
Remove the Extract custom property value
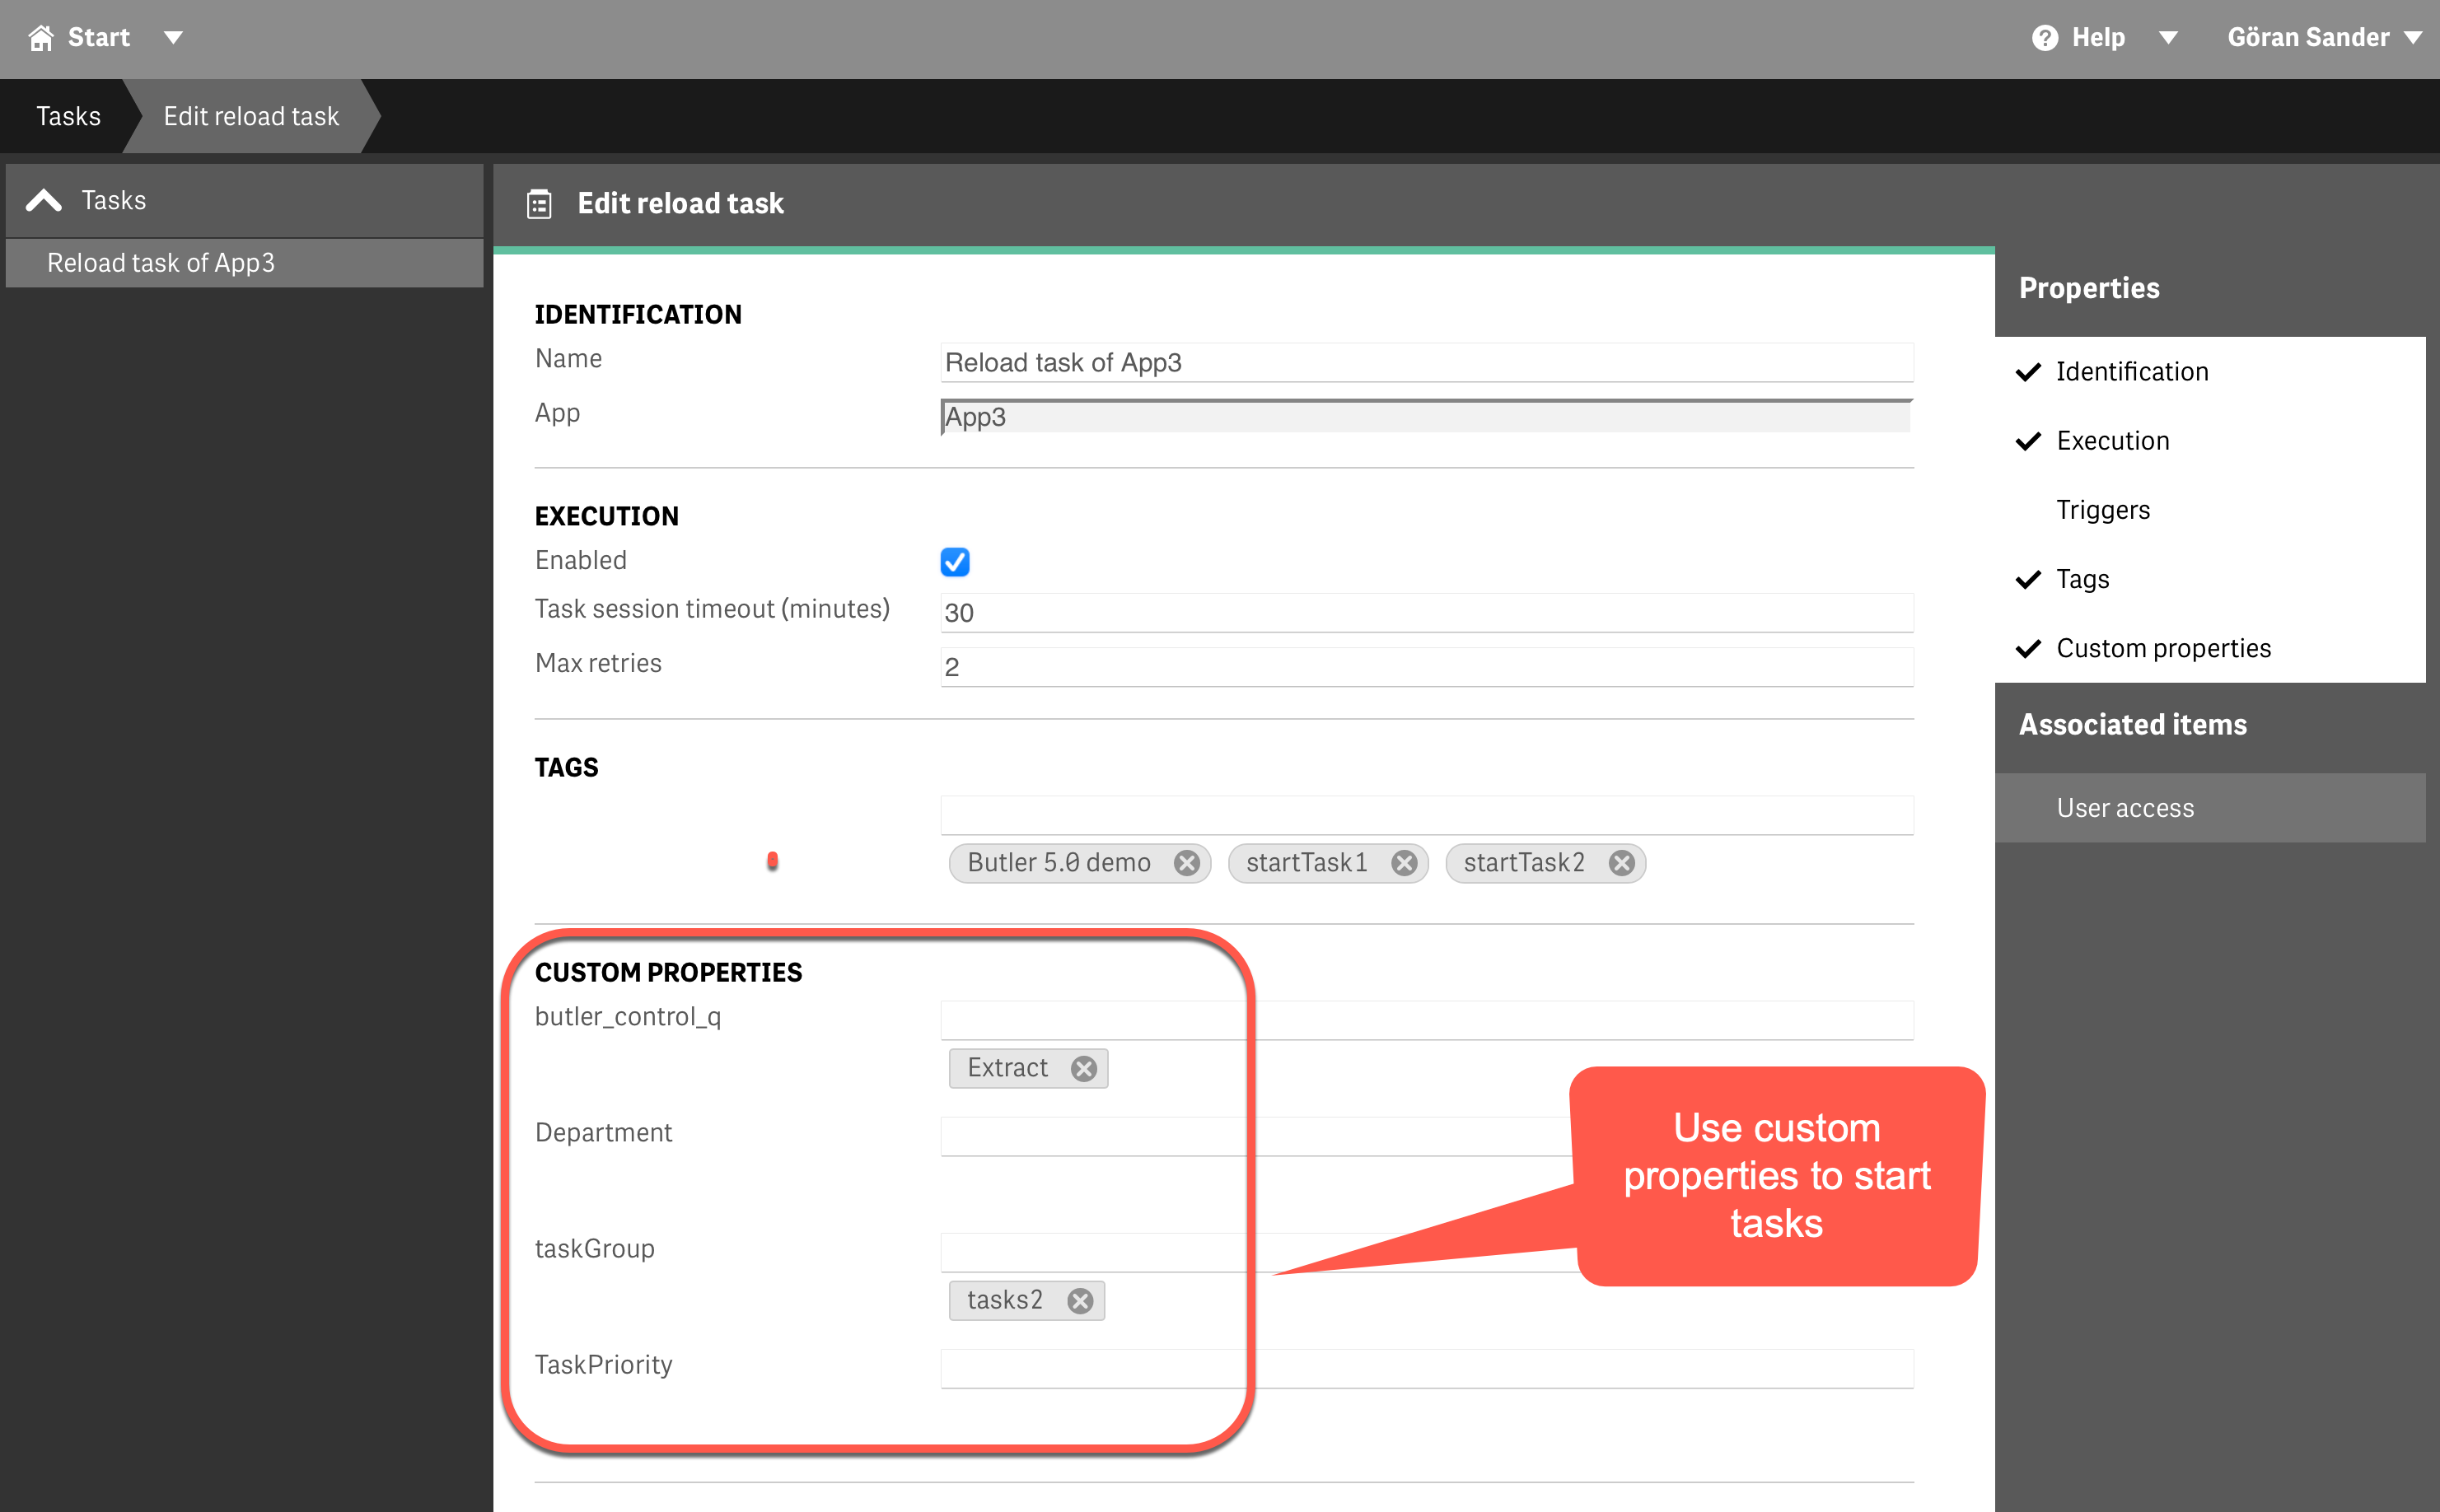click(x=1083, y=1069)
